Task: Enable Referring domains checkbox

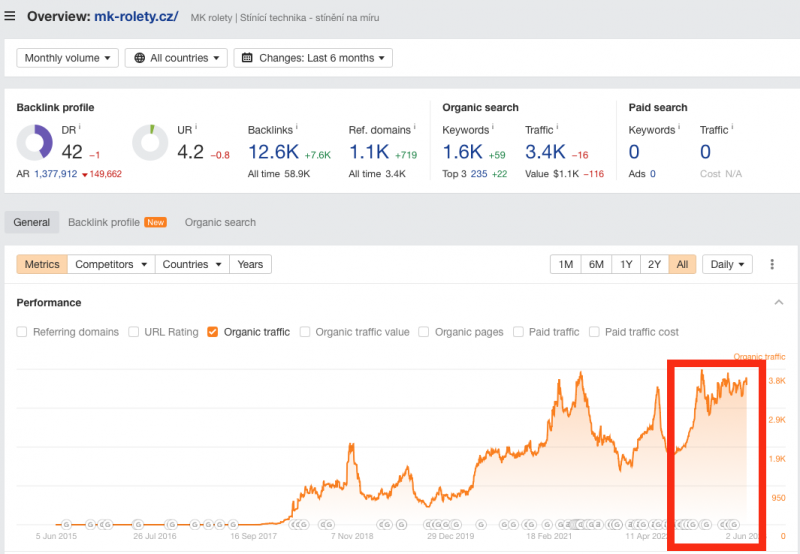Action: pyautogui.click(x=21, y=332)
